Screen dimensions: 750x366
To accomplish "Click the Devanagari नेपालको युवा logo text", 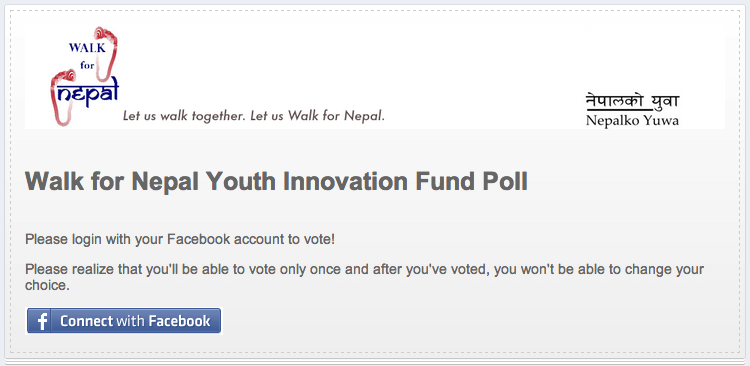I will pos(632,101).
